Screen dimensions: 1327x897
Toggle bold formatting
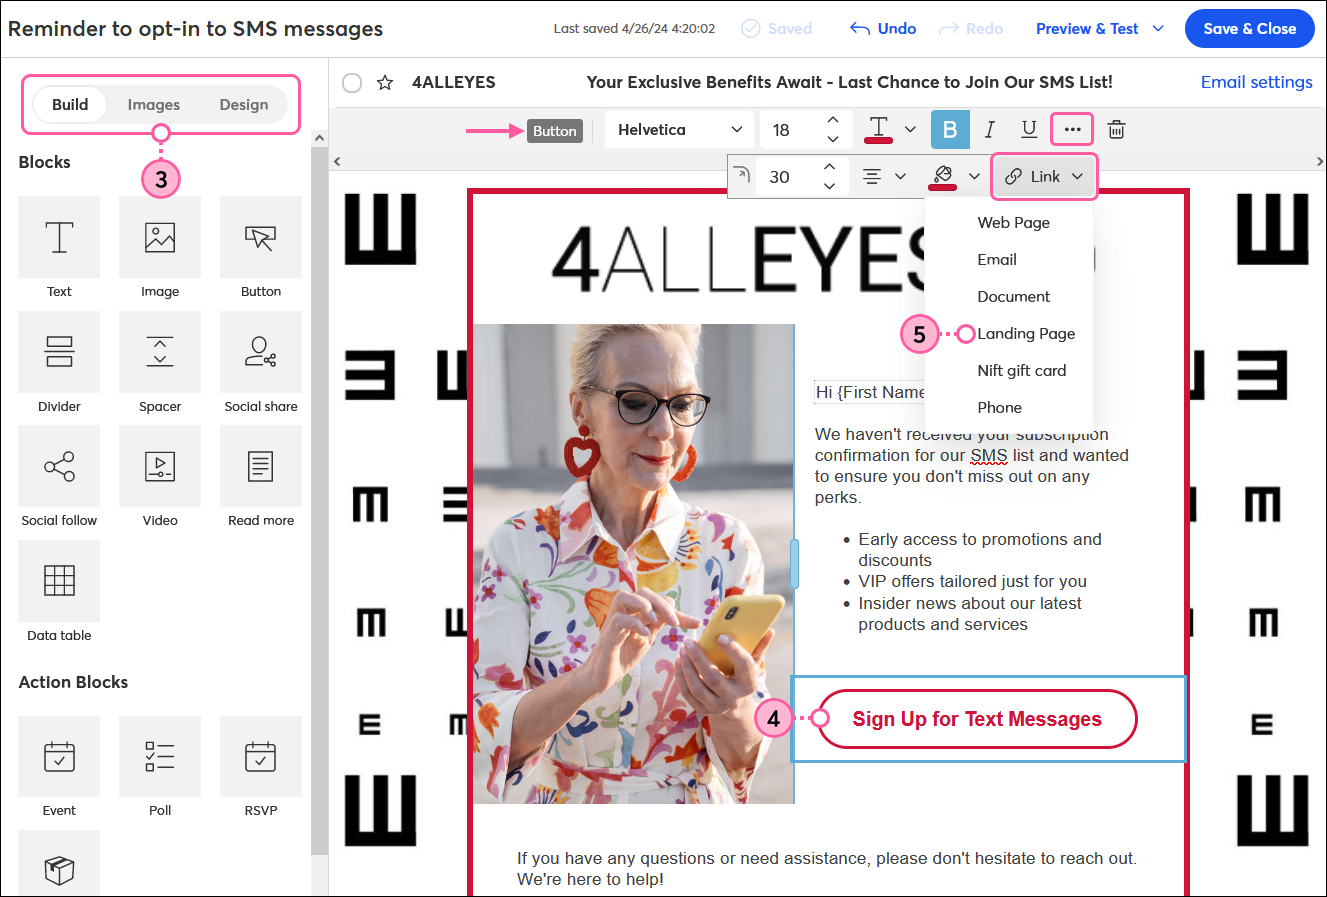click(x=950, y=129)
